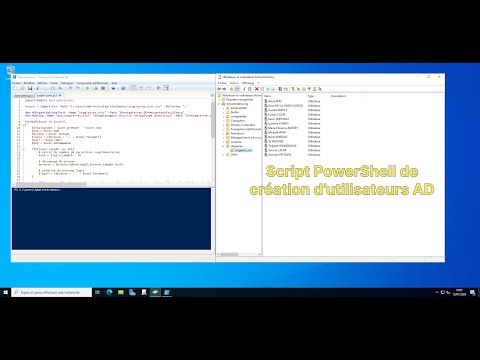The width and height of the screenshot is (480, 360).
Task: Run the script with the green play icon
Action: [88, 88]
